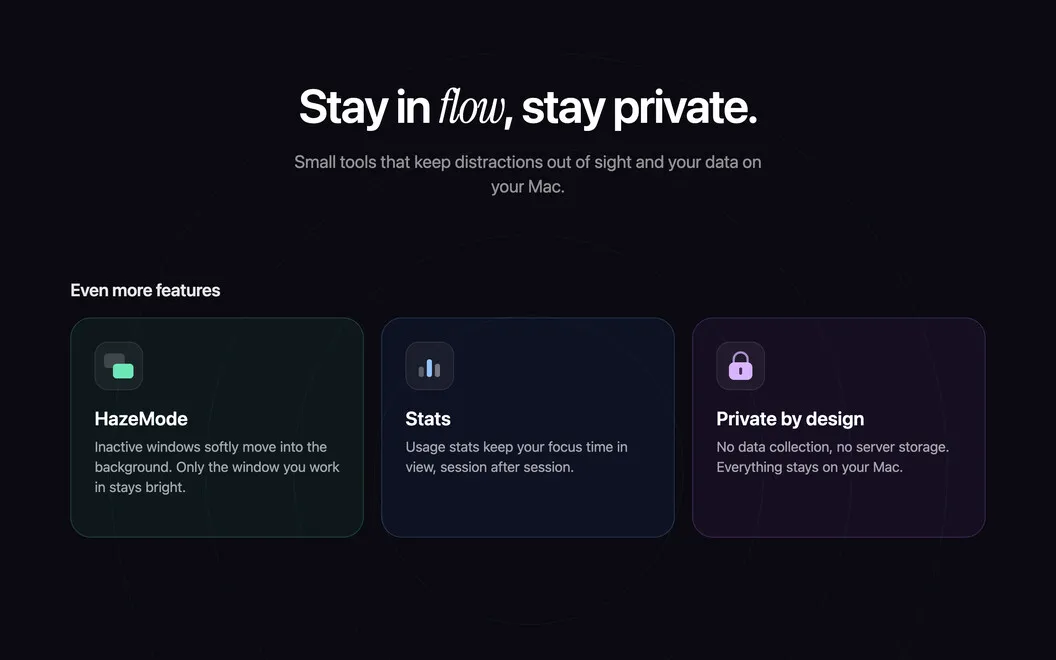The image size is (1056, 660).
Task: Click empty area at bottom of Stats card
Action: click(527, 508)
